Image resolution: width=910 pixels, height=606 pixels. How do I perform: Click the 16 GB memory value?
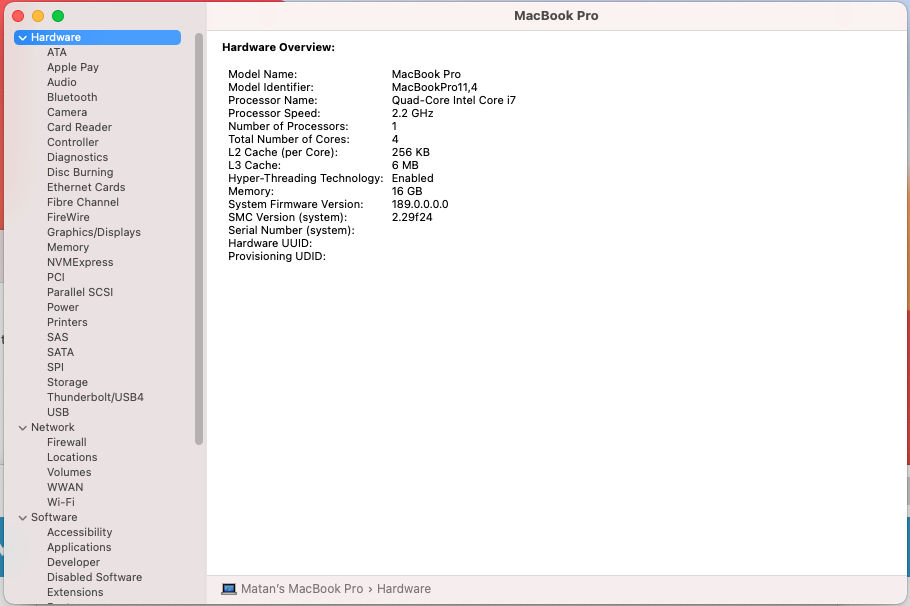click(407, 192)
